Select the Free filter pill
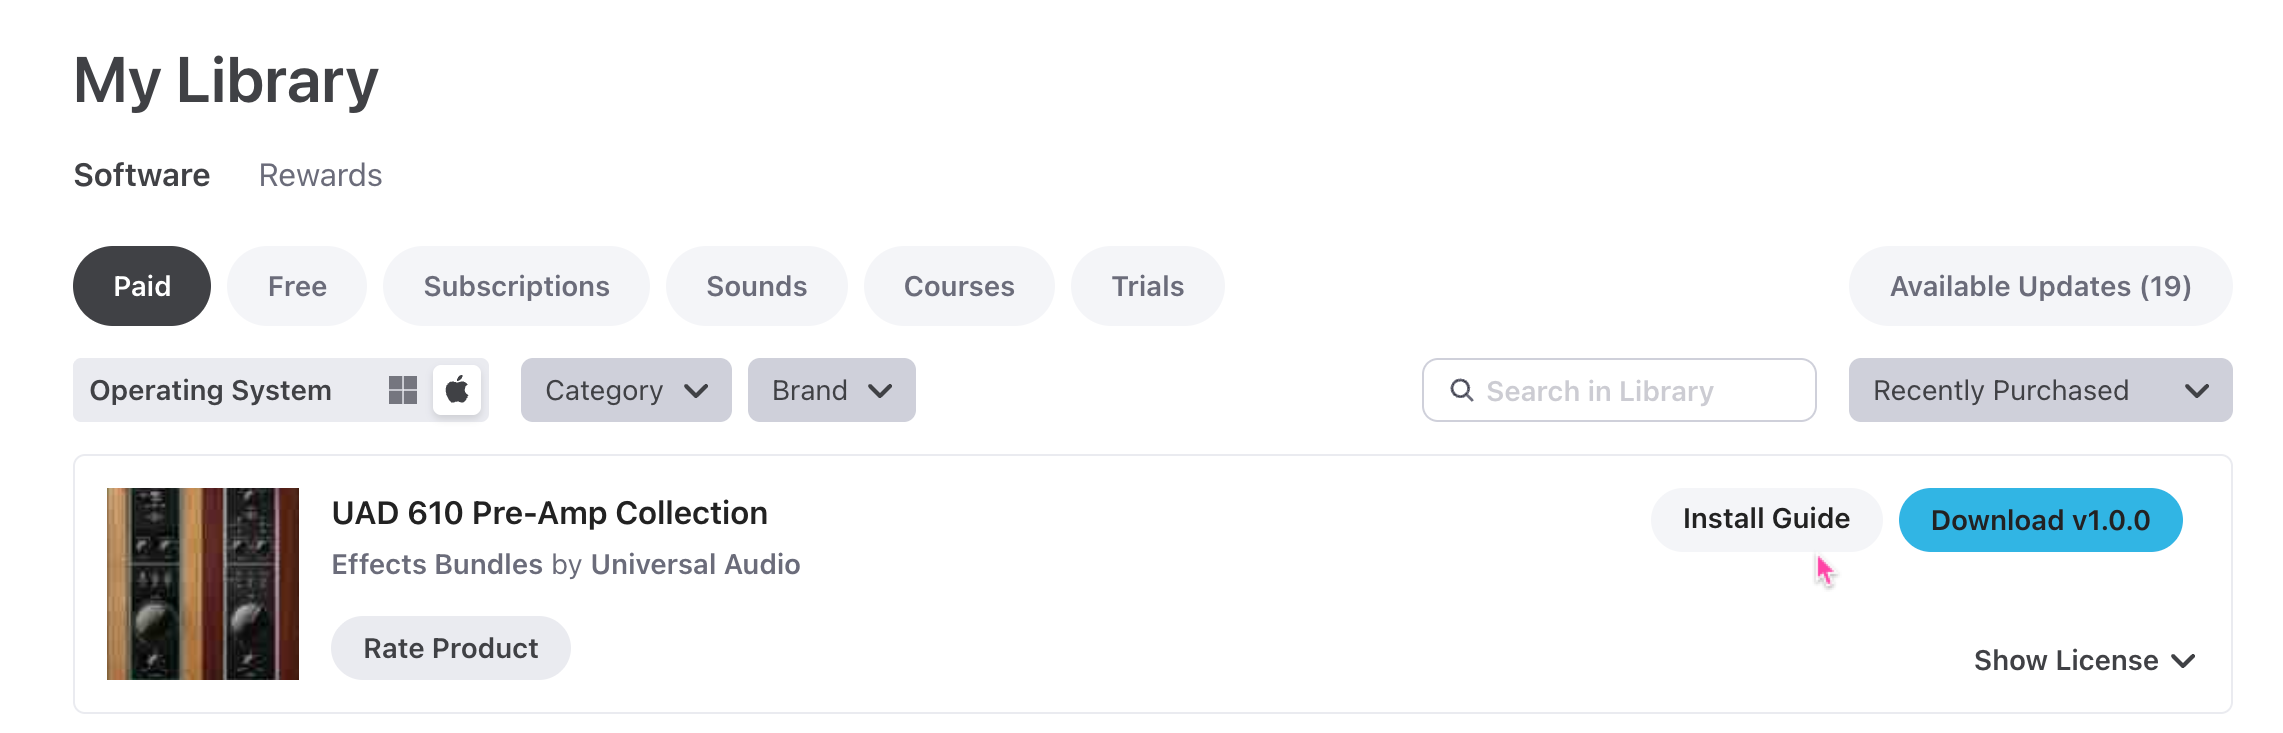This screenshot has width=2283, height=733. pyautogui.click(x=297, y=286)
